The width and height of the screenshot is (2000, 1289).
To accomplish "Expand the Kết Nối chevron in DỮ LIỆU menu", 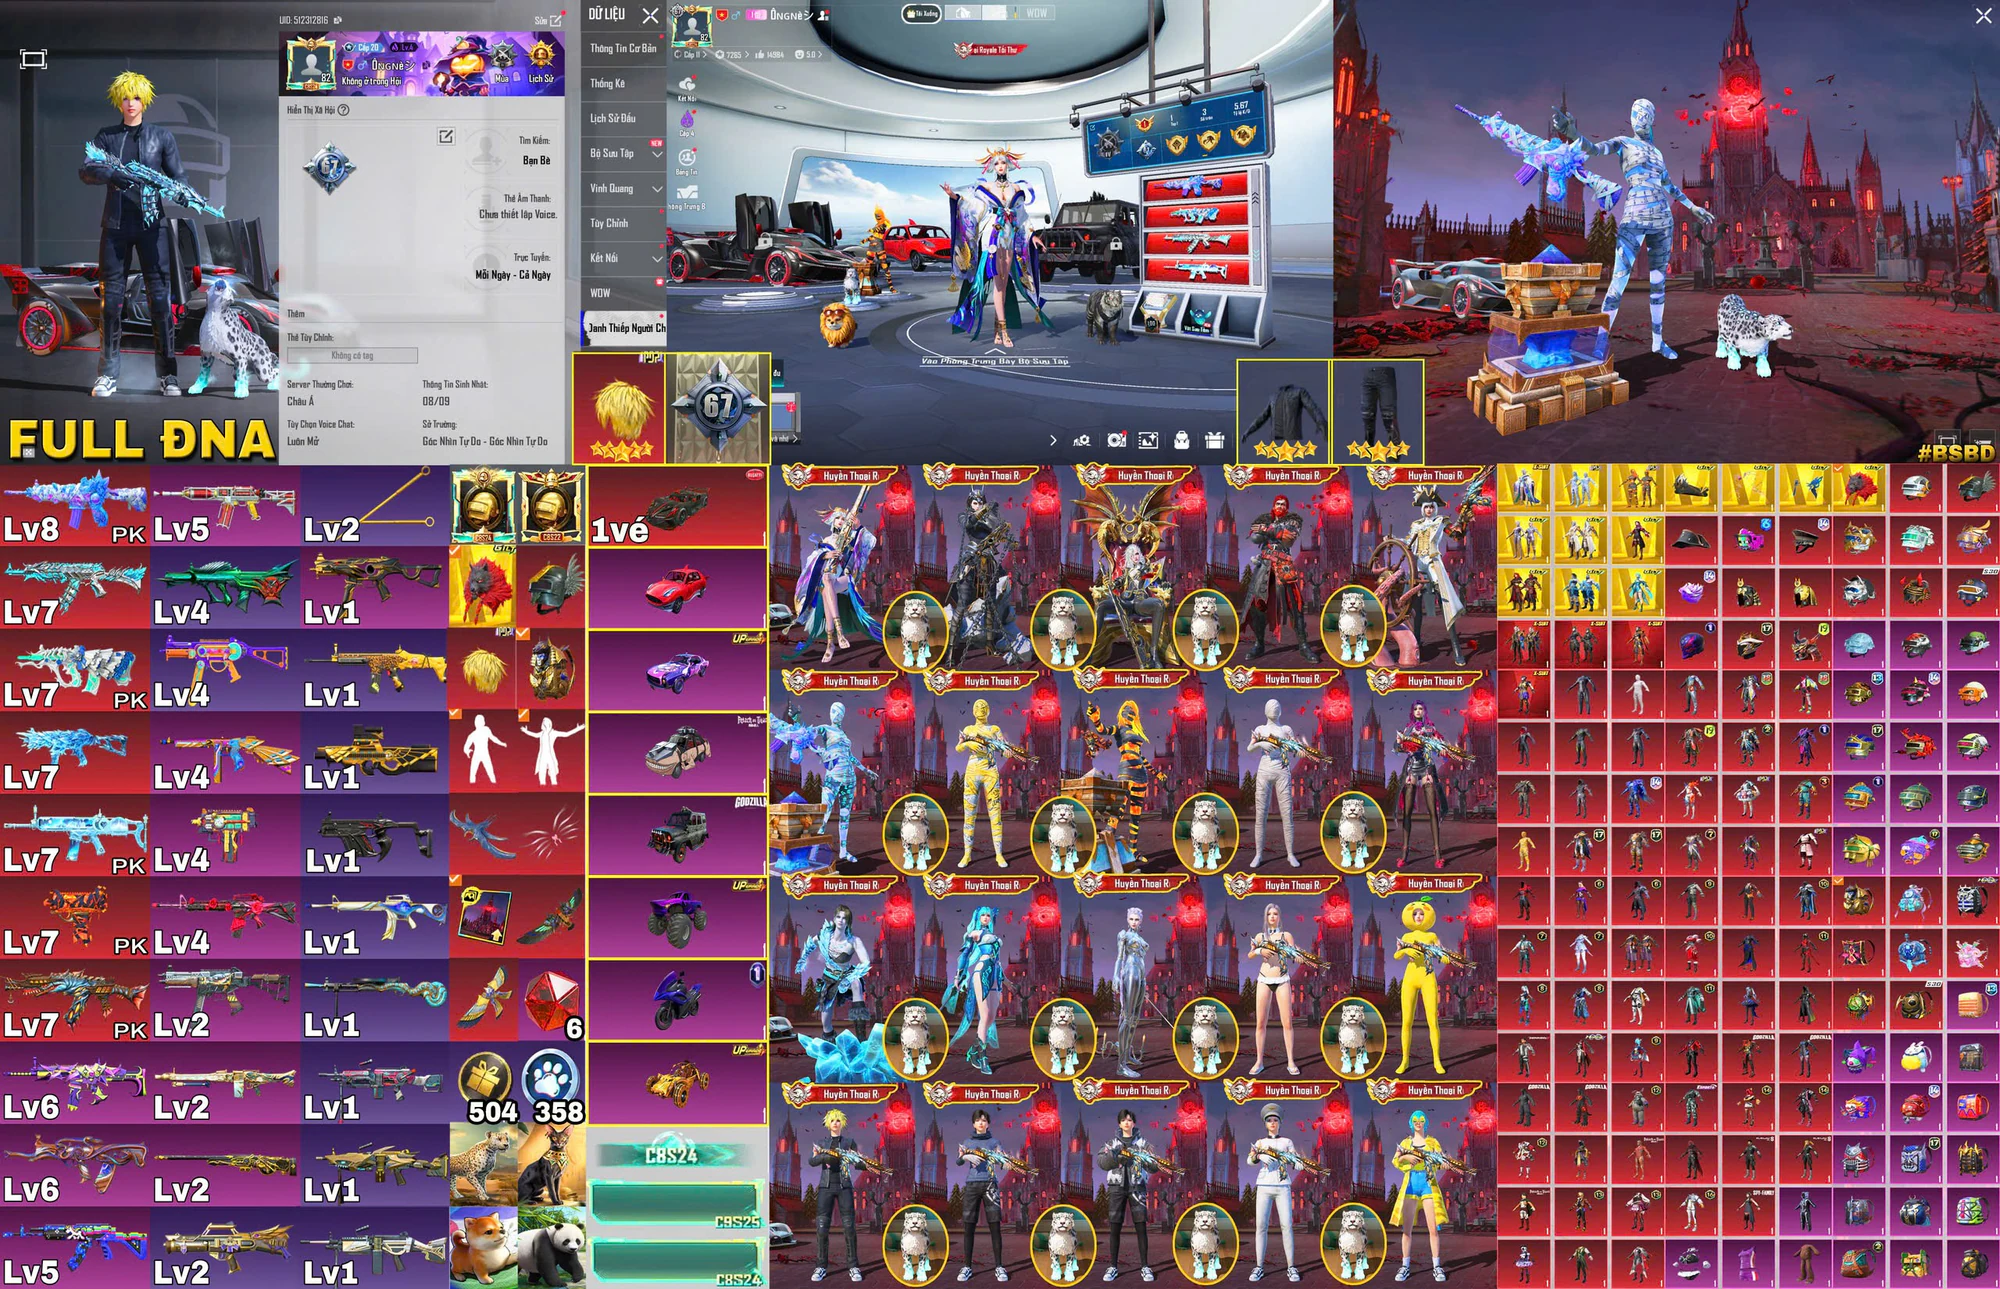I will click(x=657, y=258).
